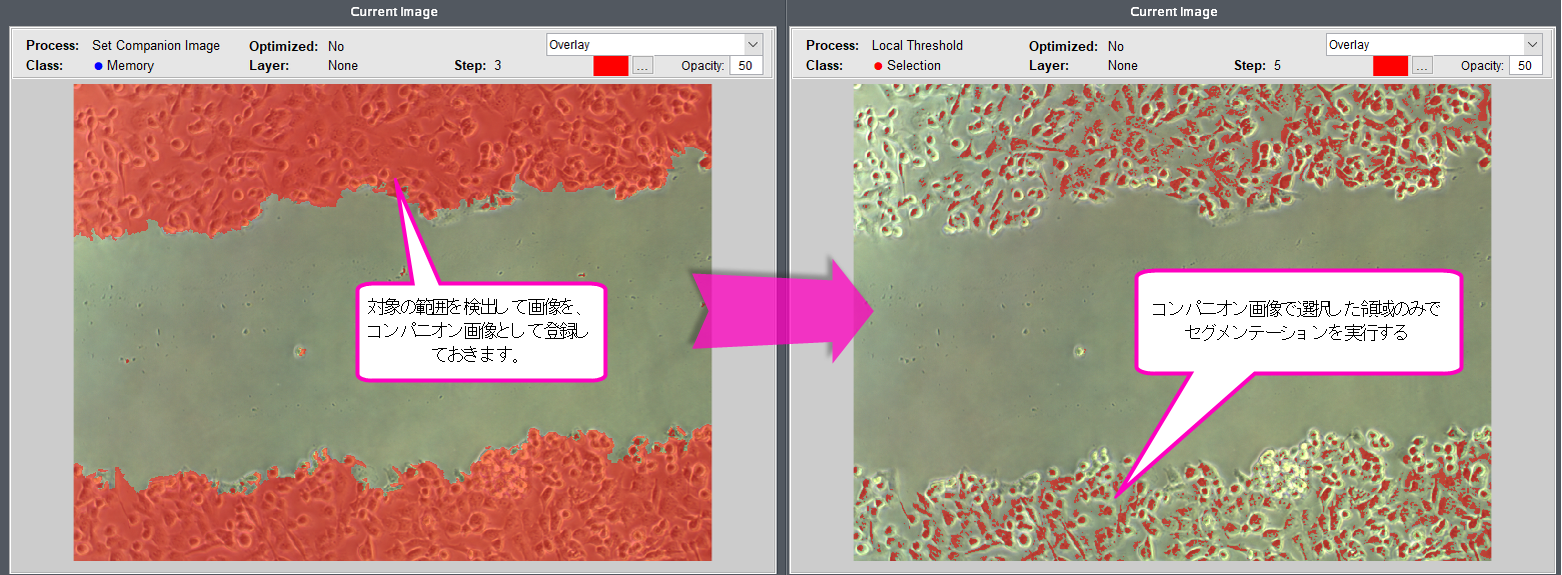This screenshot has width=1562, height=575.
Task: Click the Set Companion Image overlay picture
Action: click(x=392, y=322)
